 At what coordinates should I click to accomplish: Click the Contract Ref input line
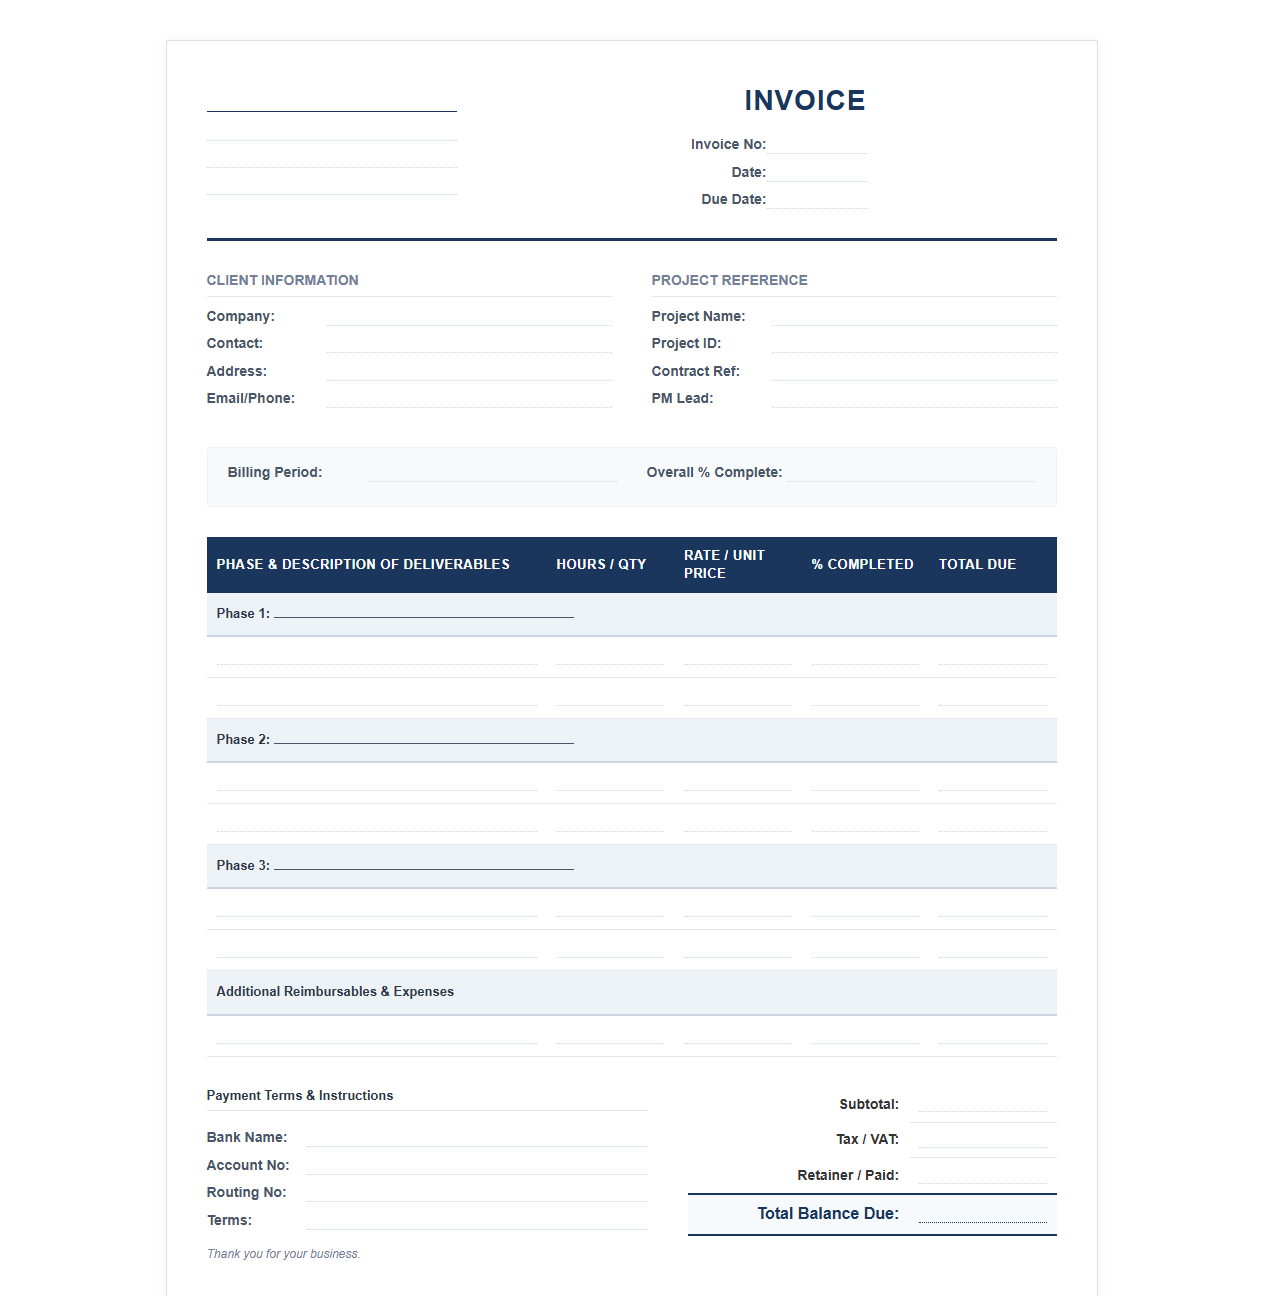pos(914,371)
